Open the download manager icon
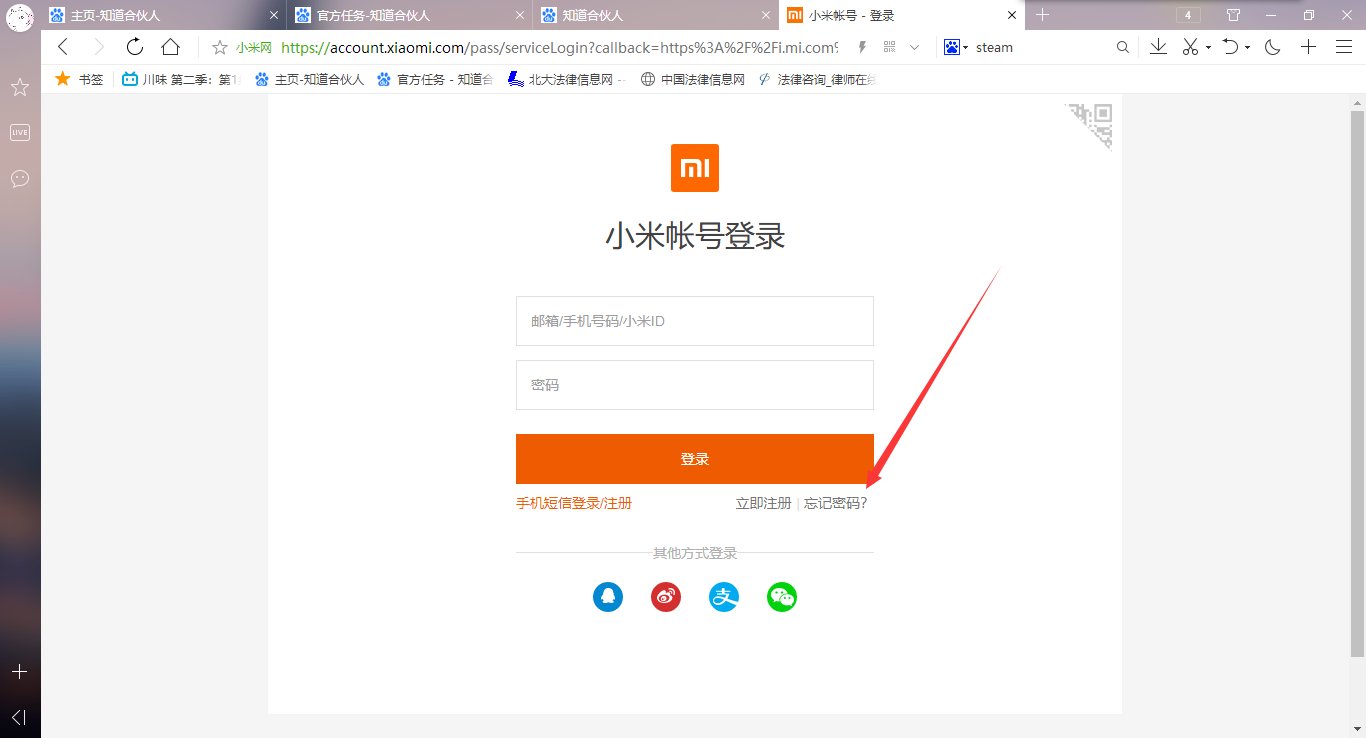 tap(1160, 47)
